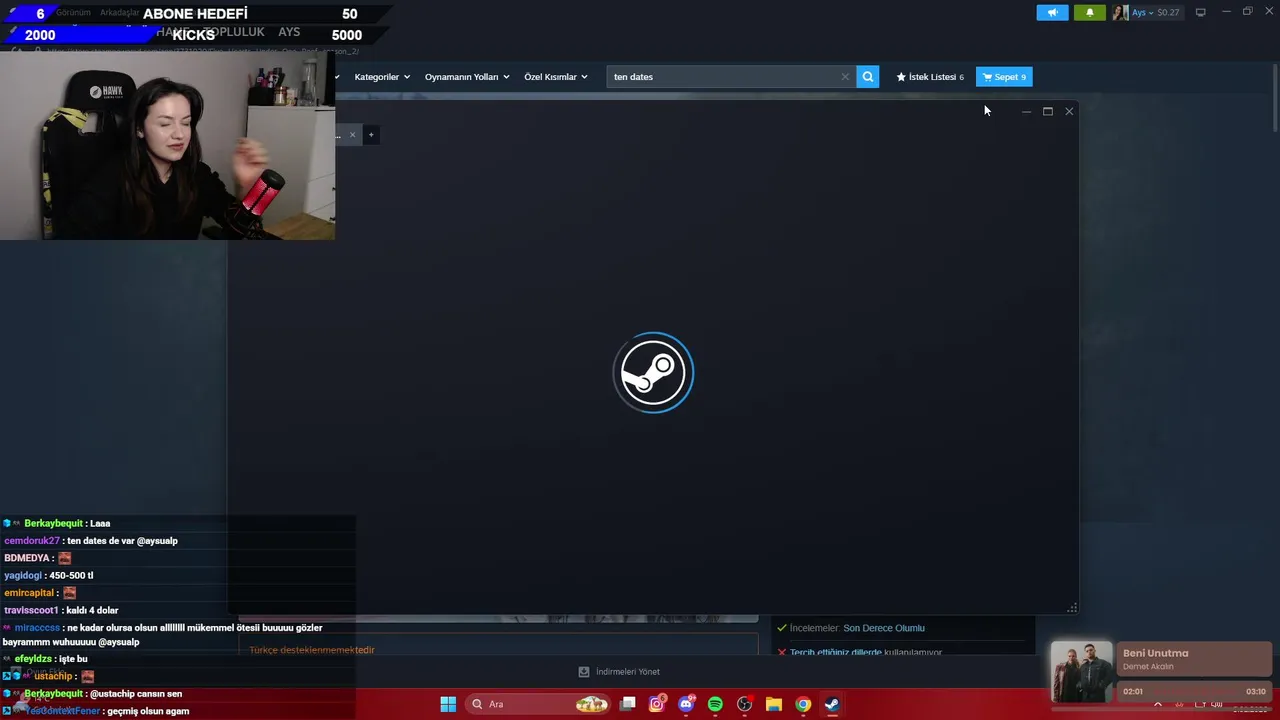The image size is (1280, 720).
Task: Click Steam icon in taskbar
Action: click(832, 704)
